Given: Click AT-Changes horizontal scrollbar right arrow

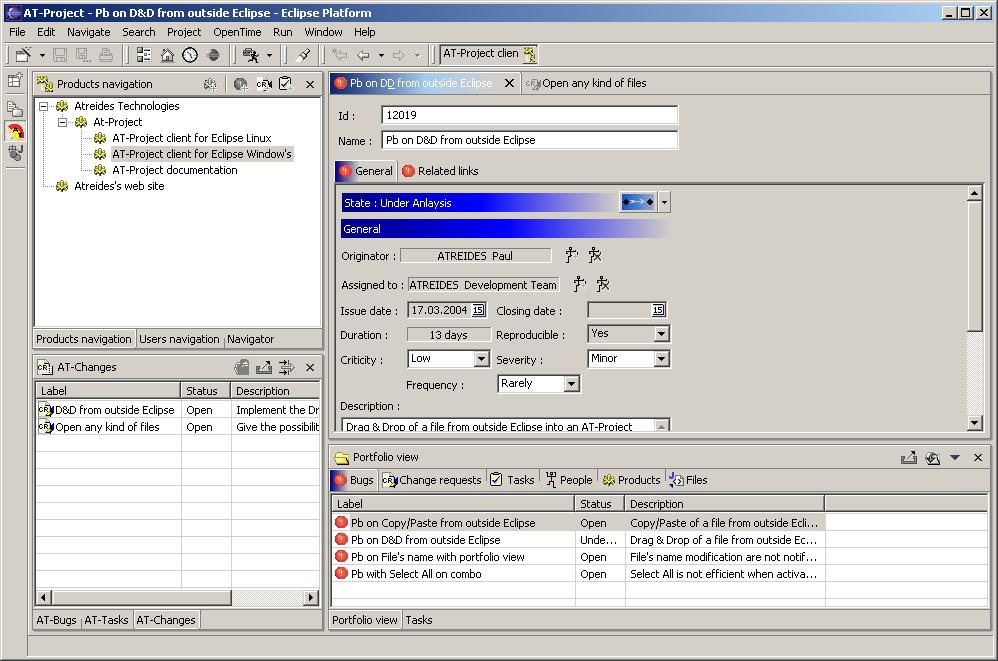Looking at the screenshot, I should tap(311, 597).
